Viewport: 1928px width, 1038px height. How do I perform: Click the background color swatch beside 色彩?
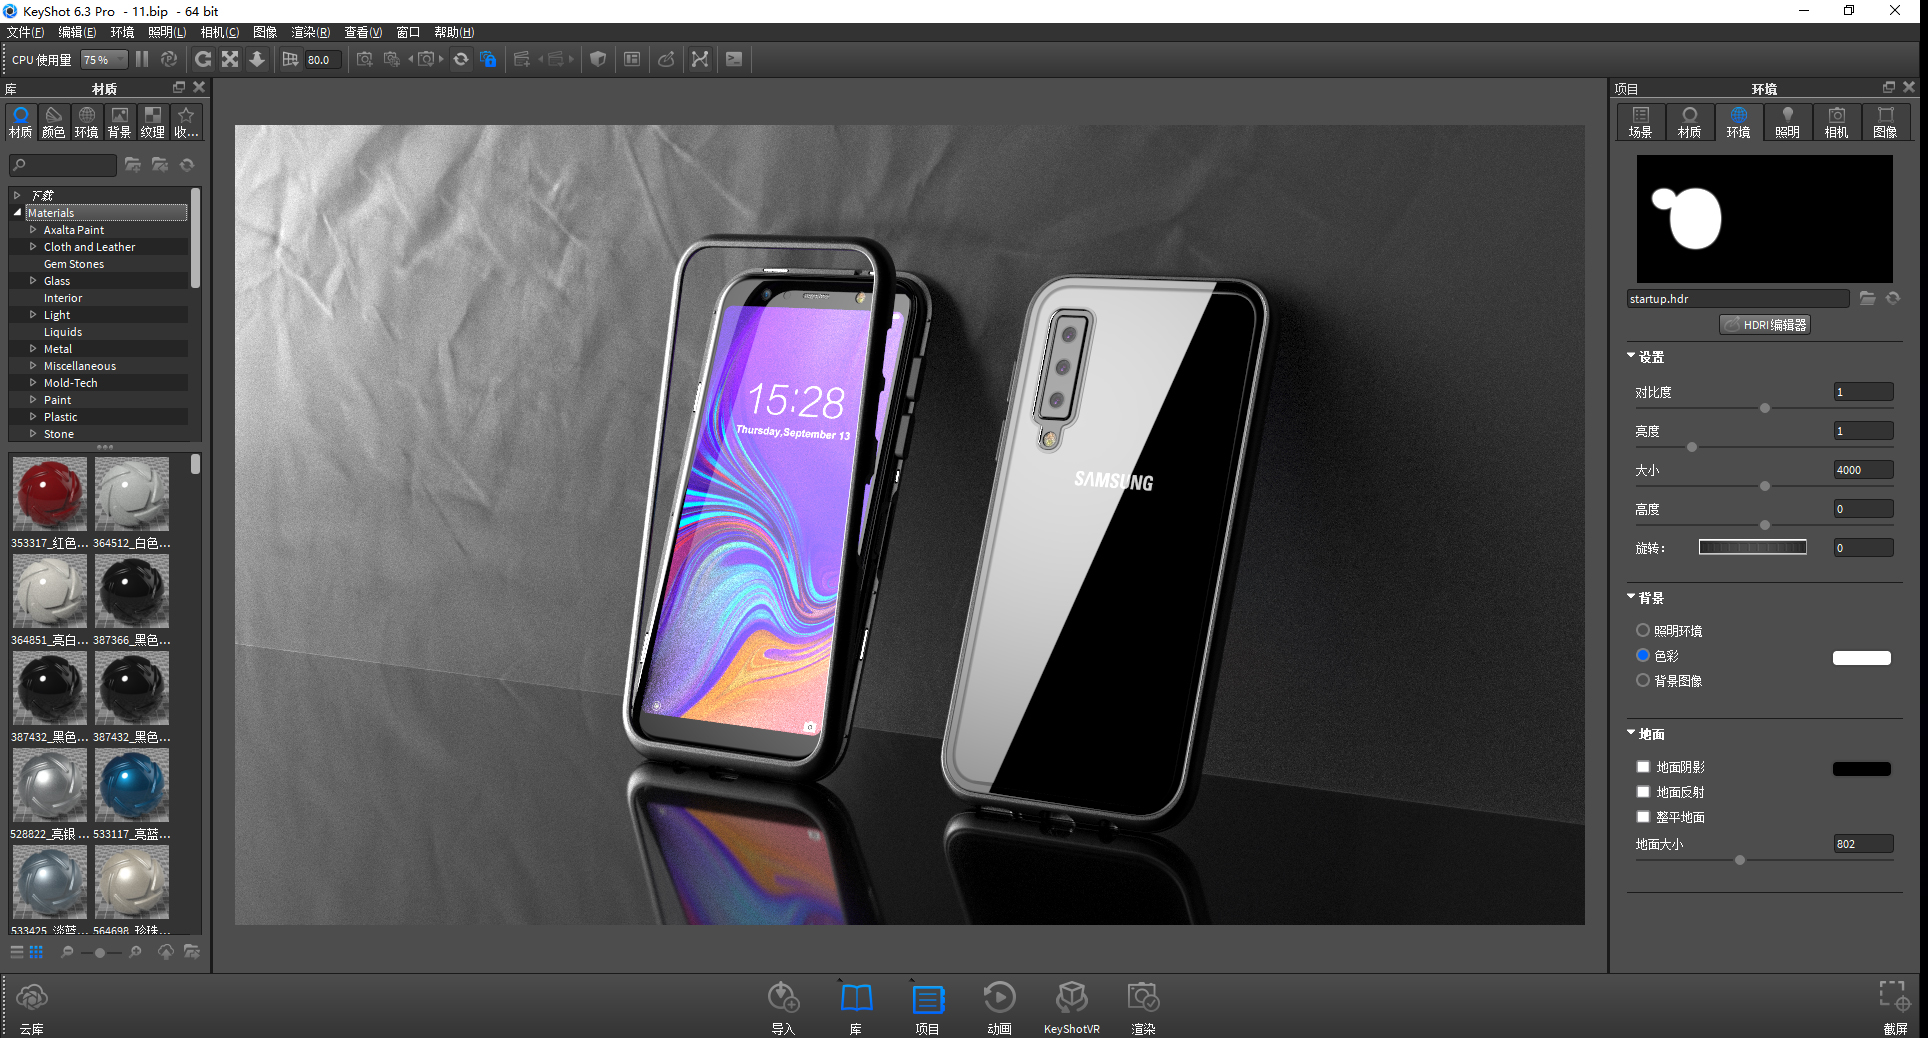[1860, 657]
